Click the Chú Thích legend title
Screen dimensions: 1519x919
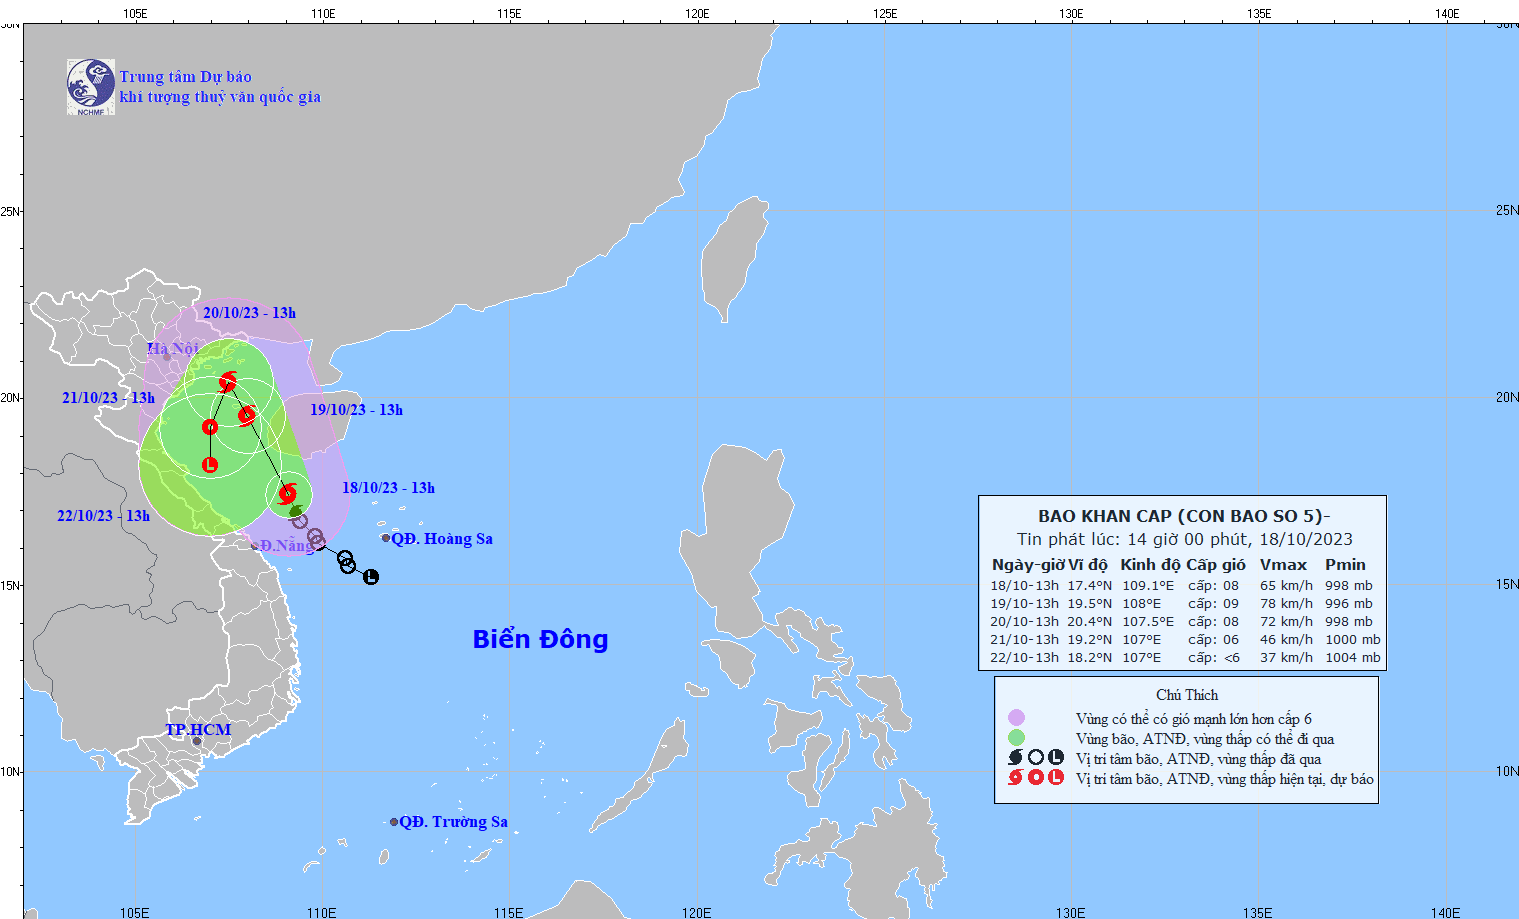(x=1187, y=695)
